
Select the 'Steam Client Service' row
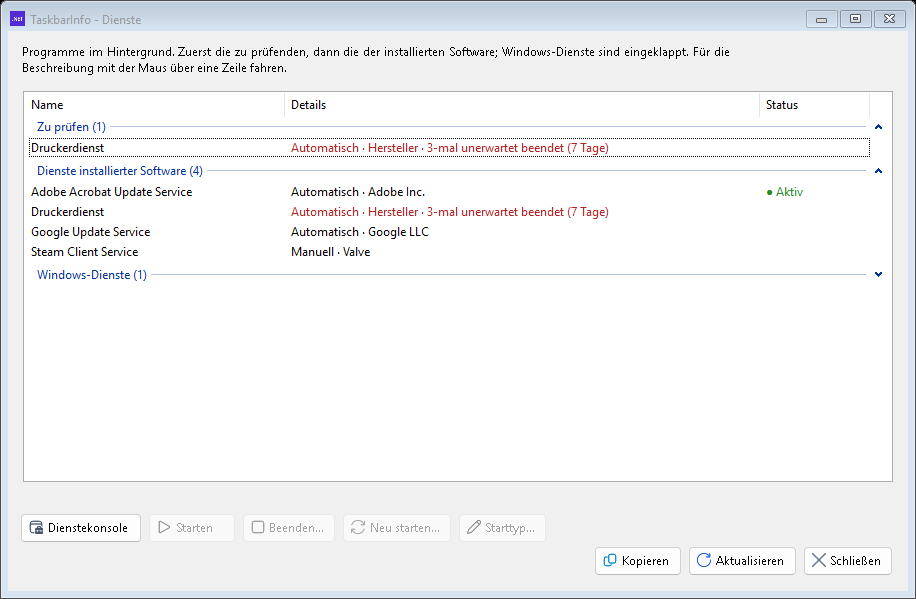point(449,252)
